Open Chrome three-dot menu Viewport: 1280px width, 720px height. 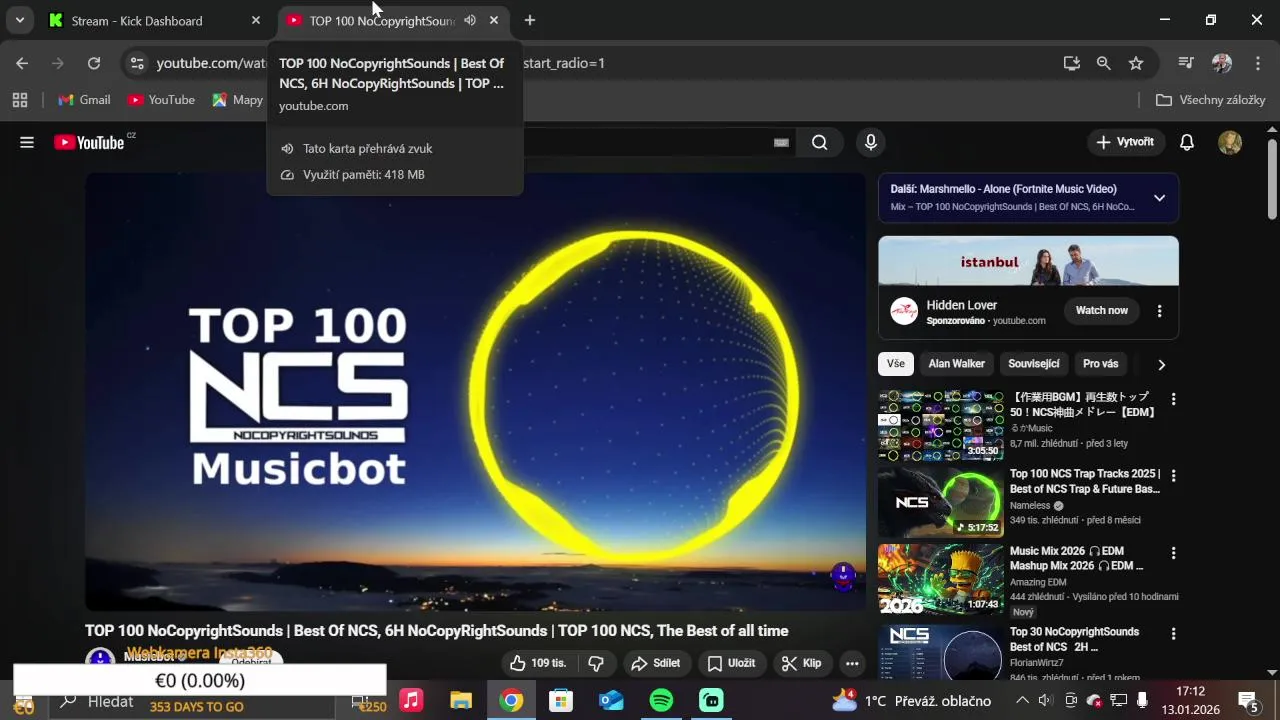coord(1258,63)
